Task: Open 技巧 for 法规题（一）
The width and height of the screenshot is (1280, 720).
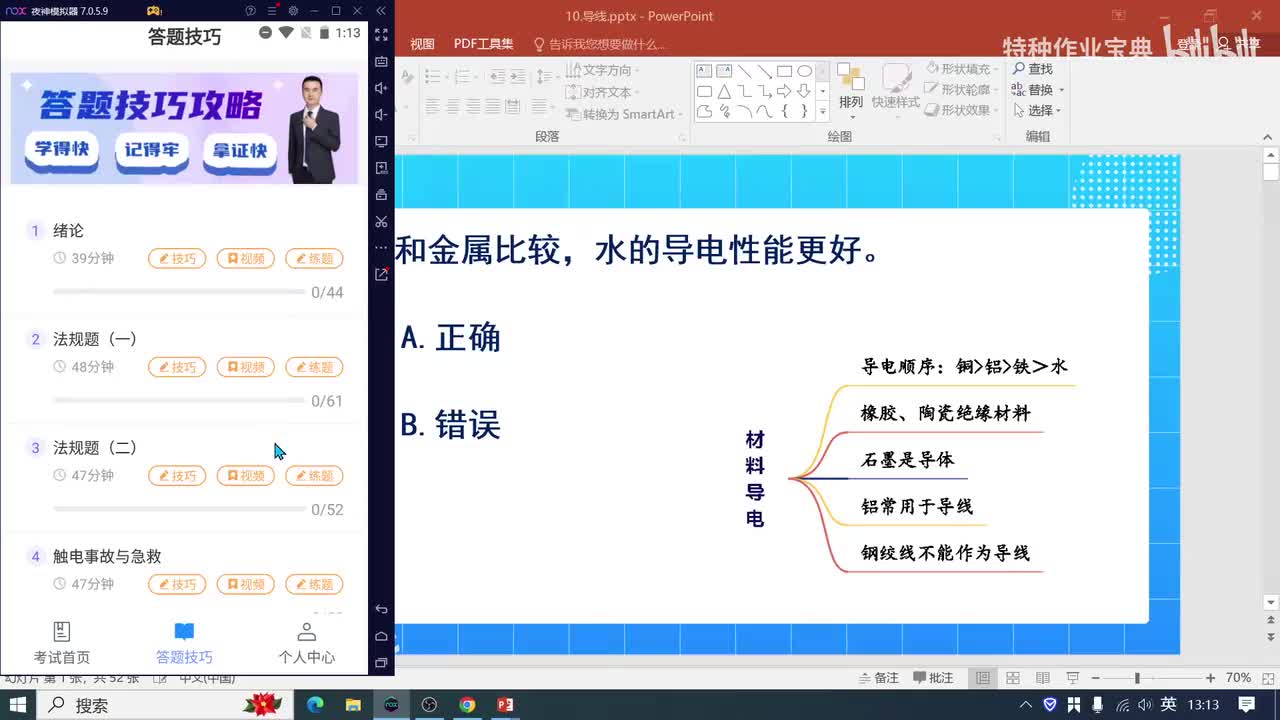Action: point(177,367)
